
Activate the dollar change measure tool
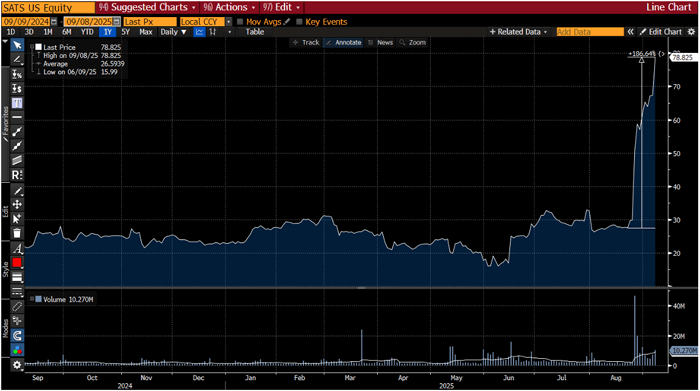[x=17, y=88]
